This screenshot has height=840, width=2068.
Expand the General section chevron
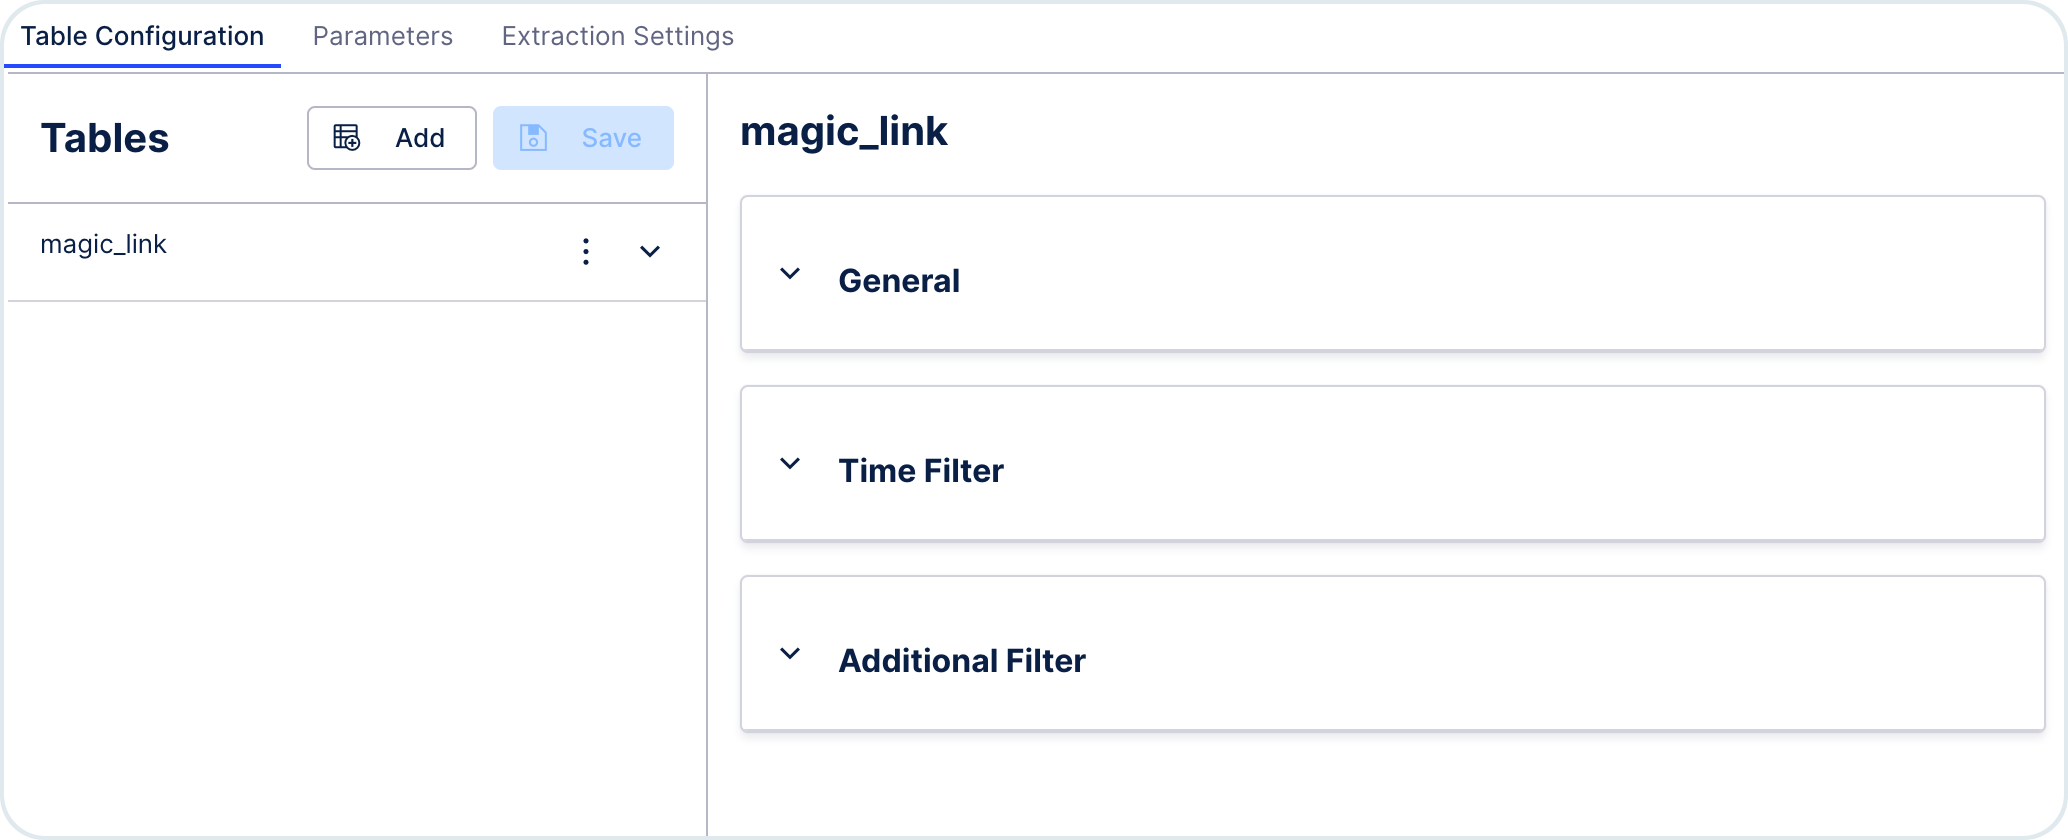click(x=790, y=274)
